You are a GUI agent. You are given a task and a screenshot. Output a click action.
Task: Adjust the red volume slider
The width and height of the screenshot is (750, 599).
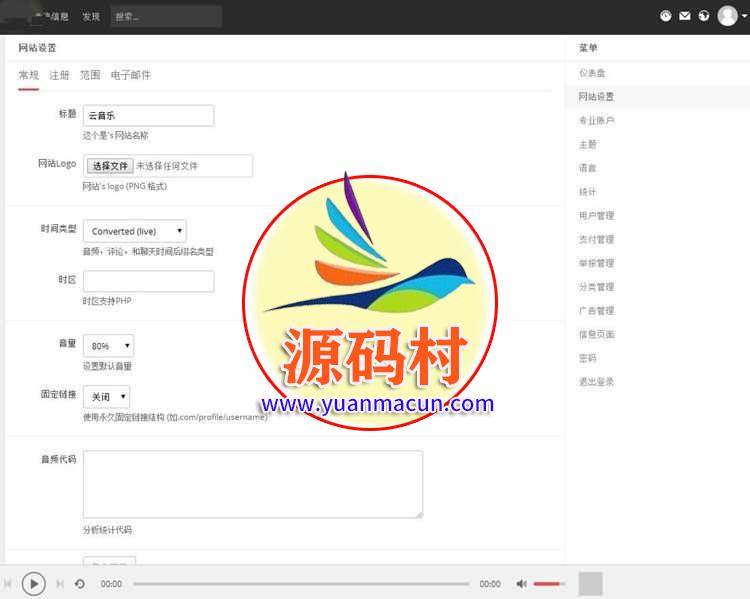(549, 584)
